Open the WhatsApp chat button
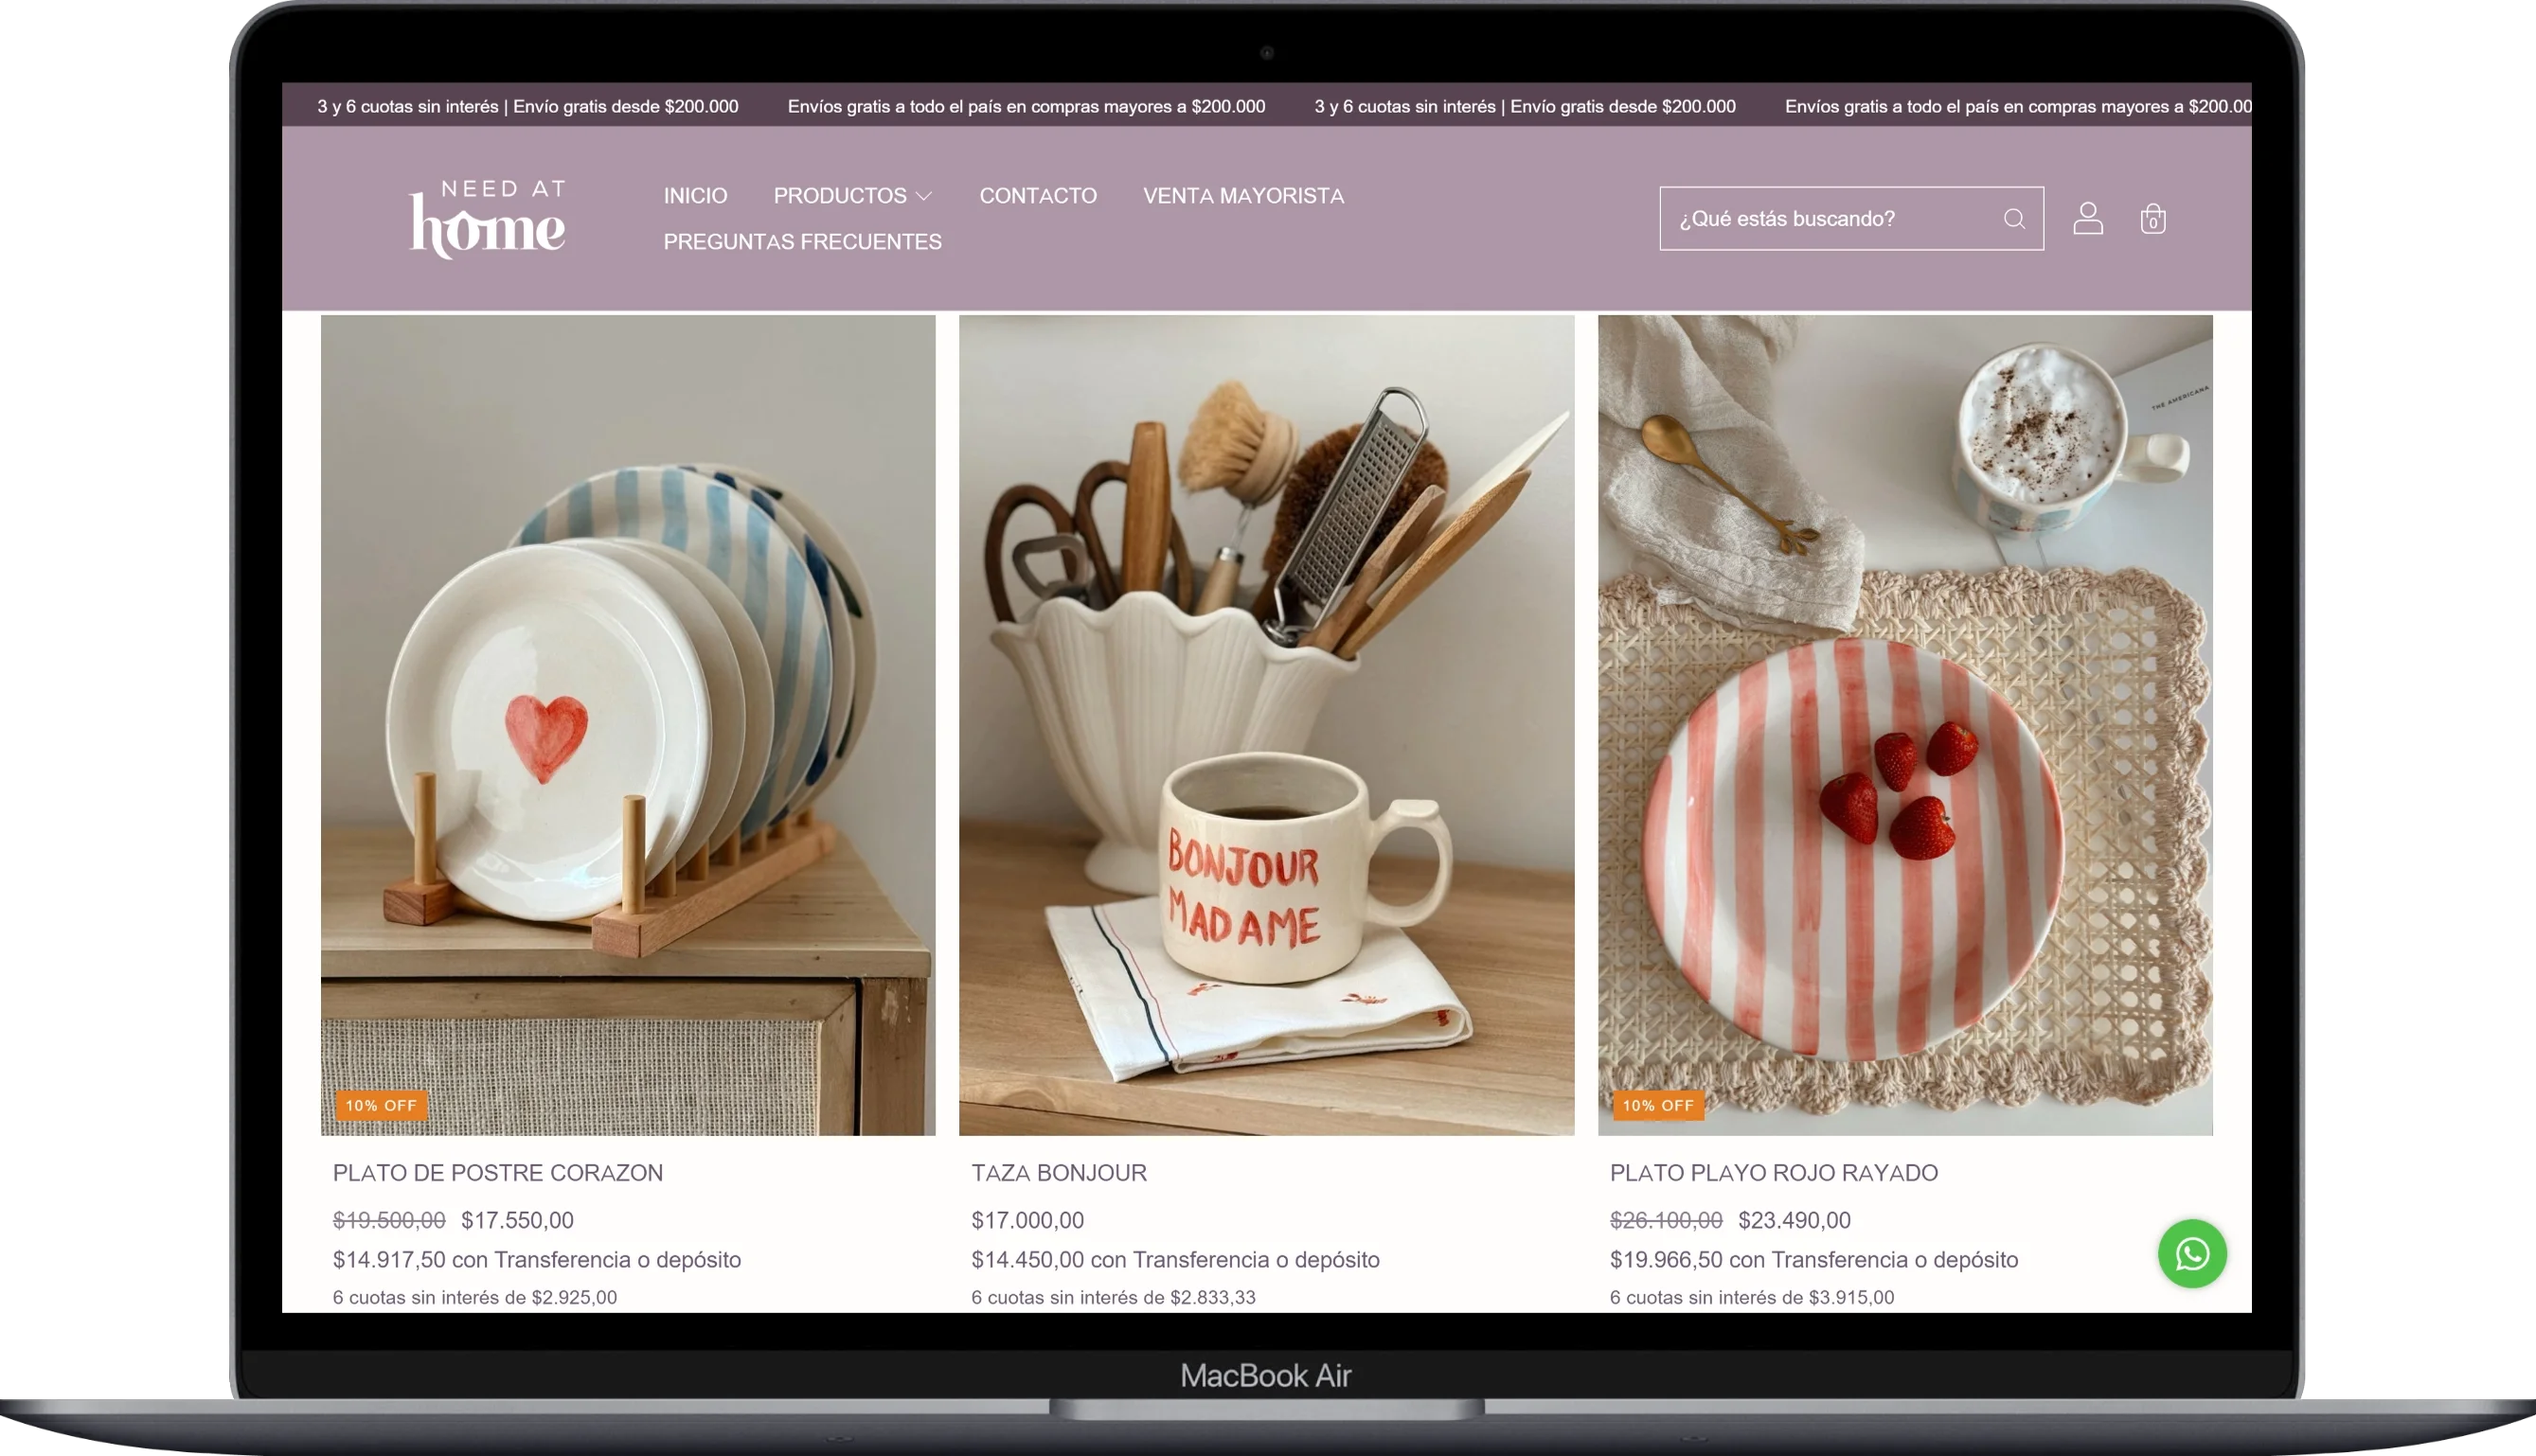 click(x=2191, y=1253)
